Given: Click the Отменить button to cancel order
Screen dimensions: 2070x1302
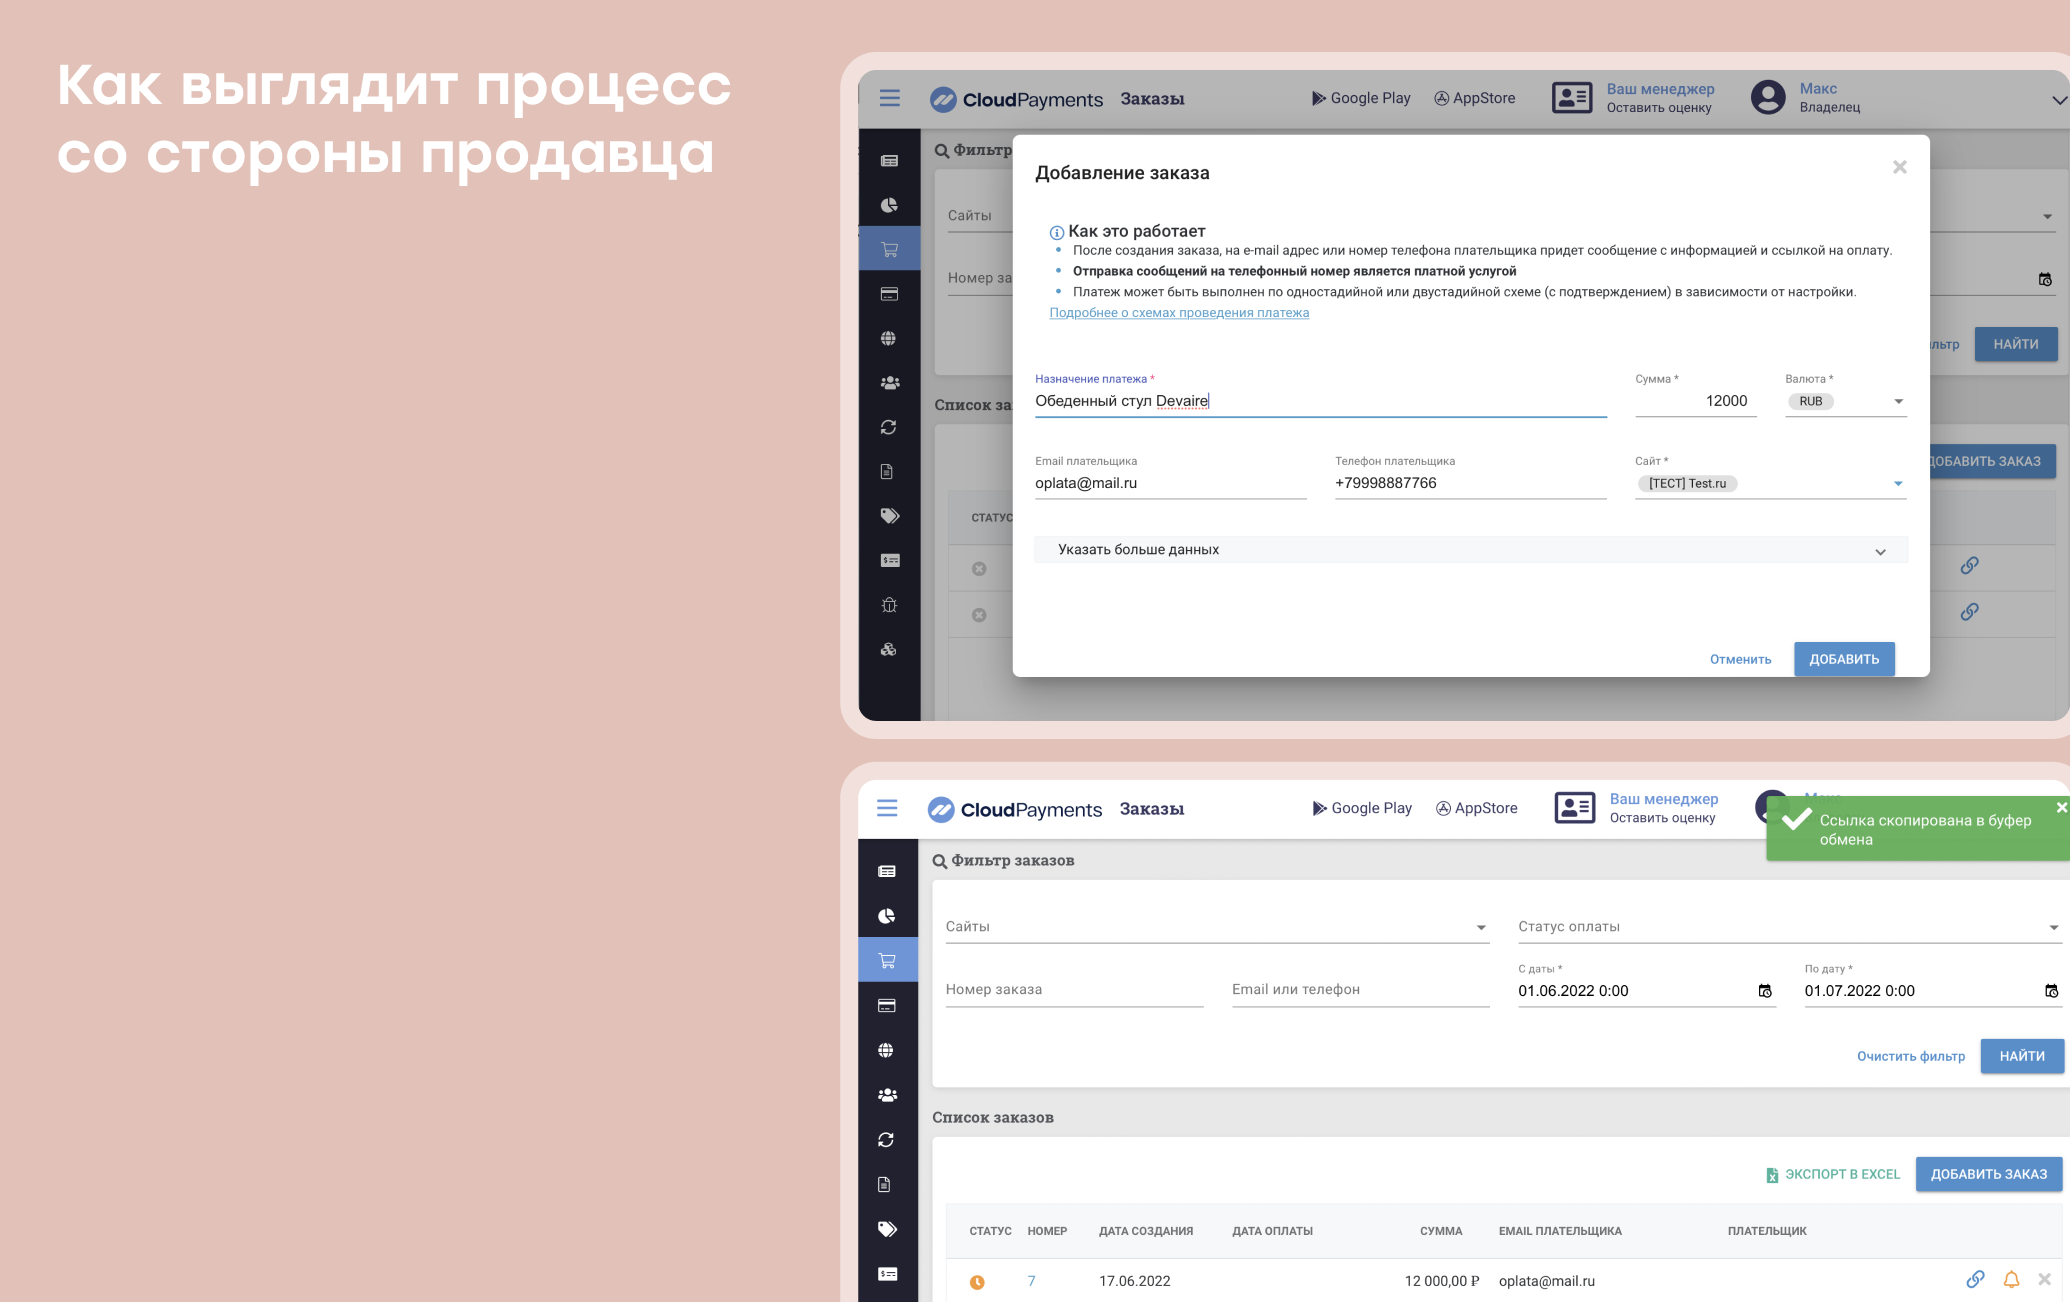Looking at the screenshot, I should coord(1738,658).
